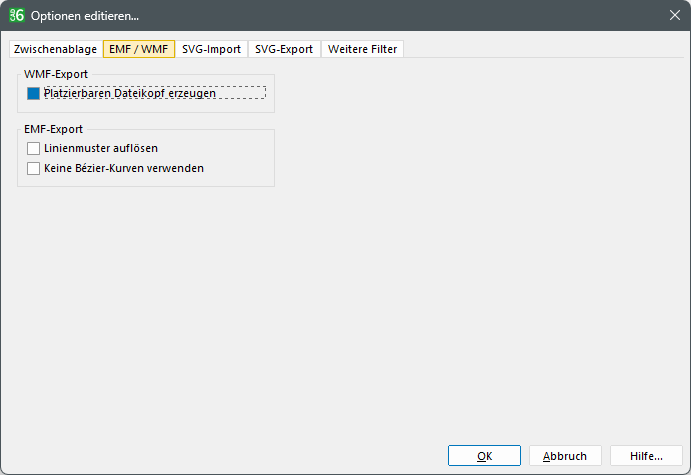
Task: Click the Platzierbaren Dateikopf erzeugen label text
Action: (x=130, y=93)
